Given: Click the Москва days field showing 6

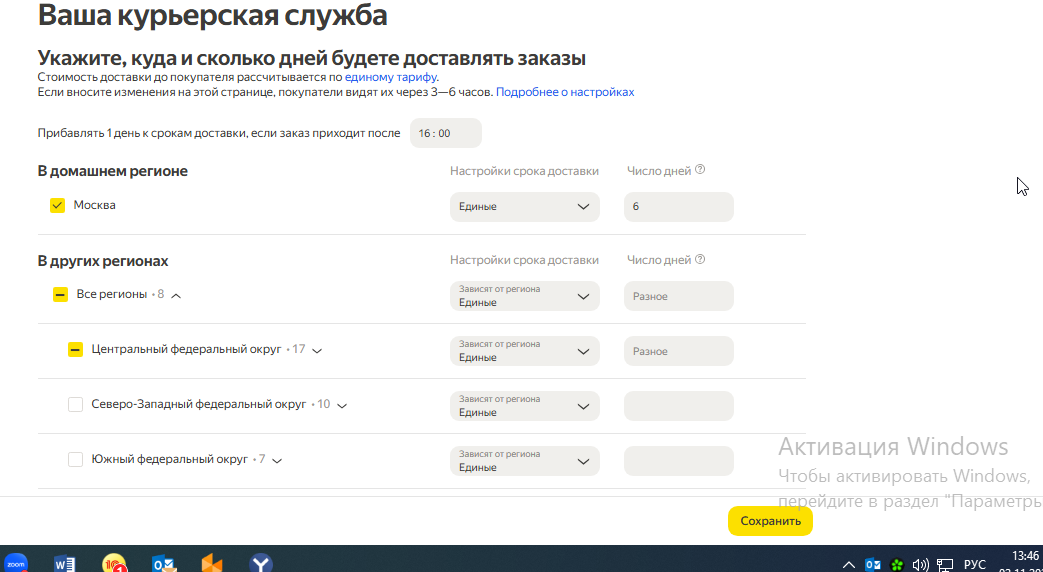Looking at the screenshot, I should (678, 207).
